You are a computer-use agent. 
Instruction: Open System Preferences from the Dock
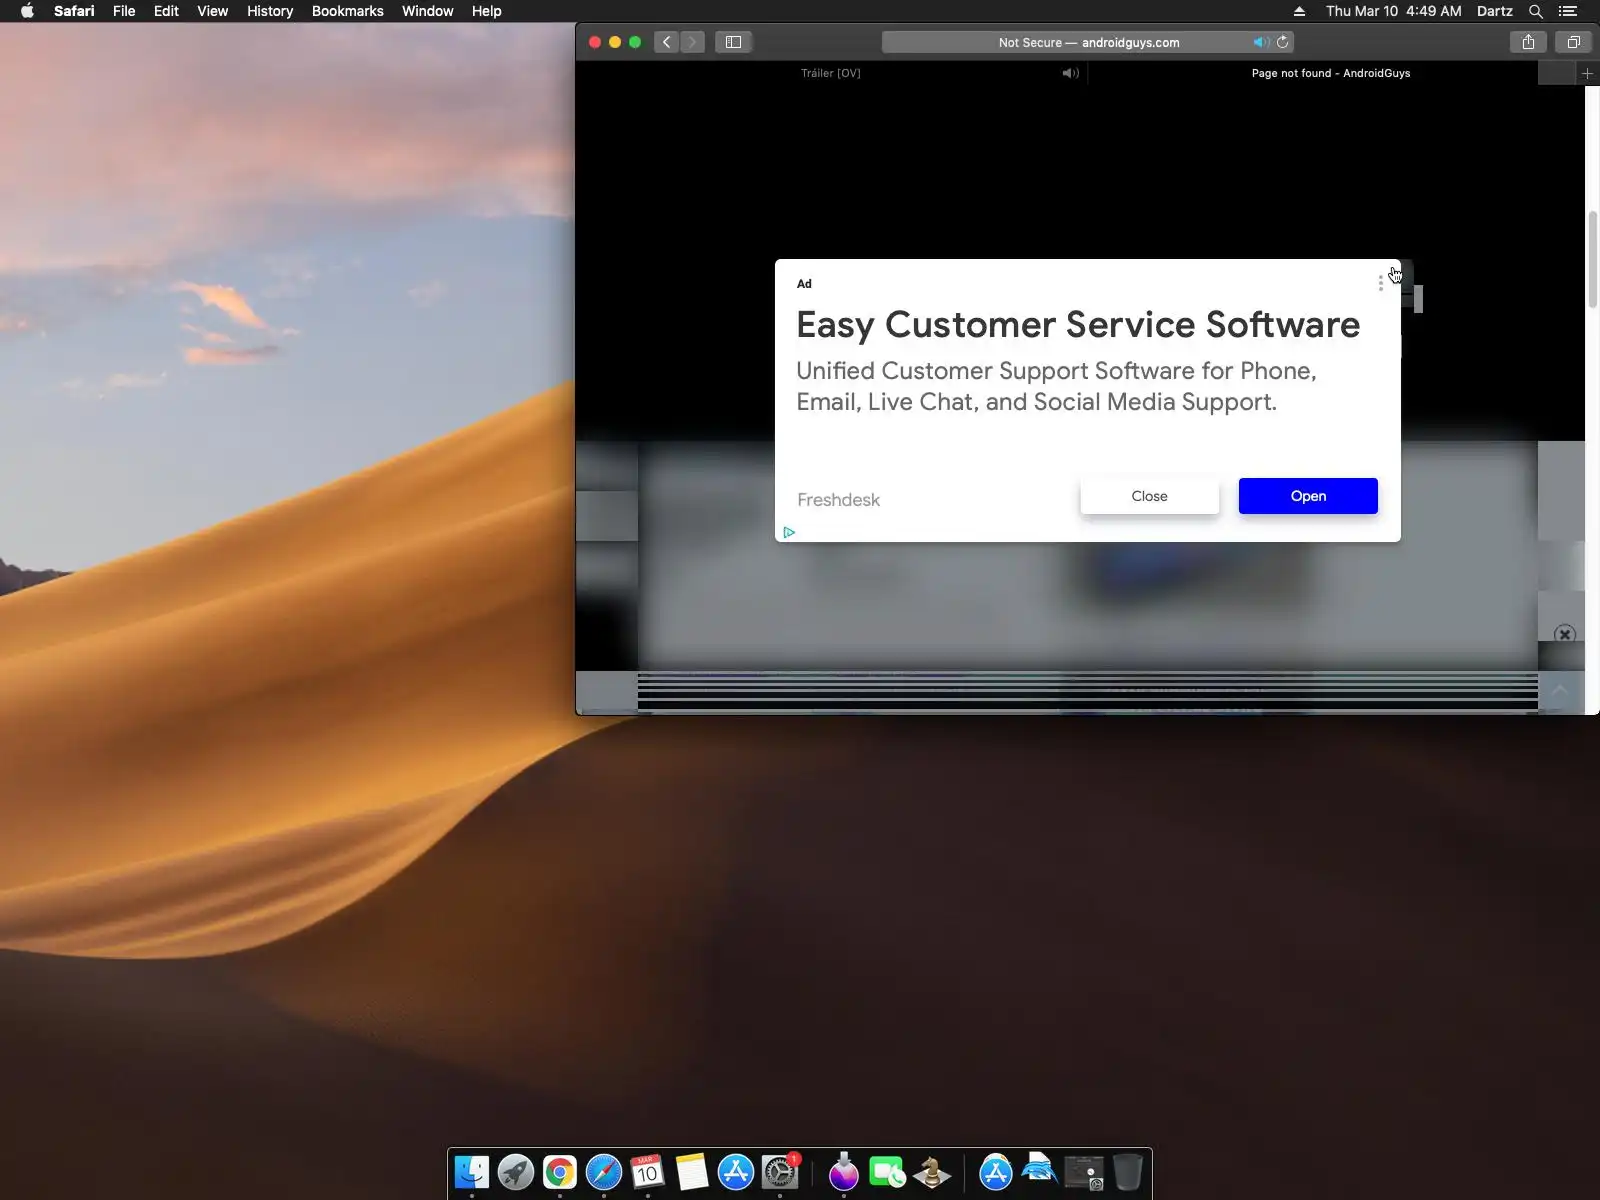tap(780, 1172)
